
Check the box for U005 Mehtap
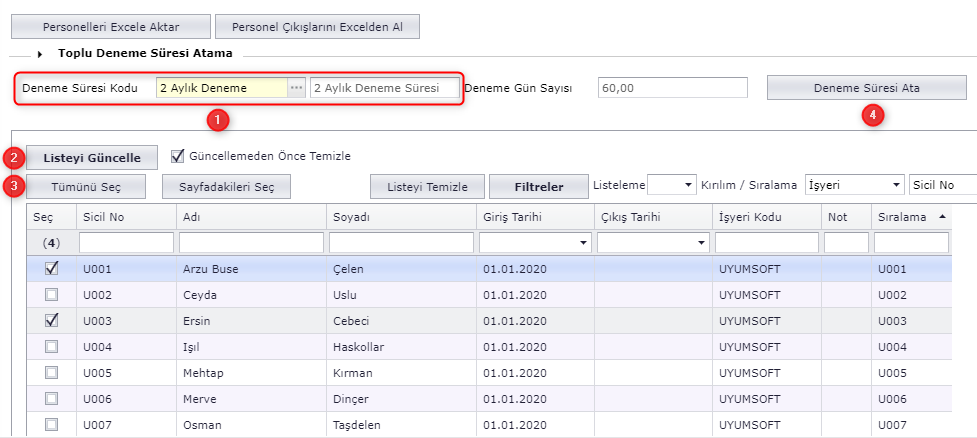coord(52,373)
